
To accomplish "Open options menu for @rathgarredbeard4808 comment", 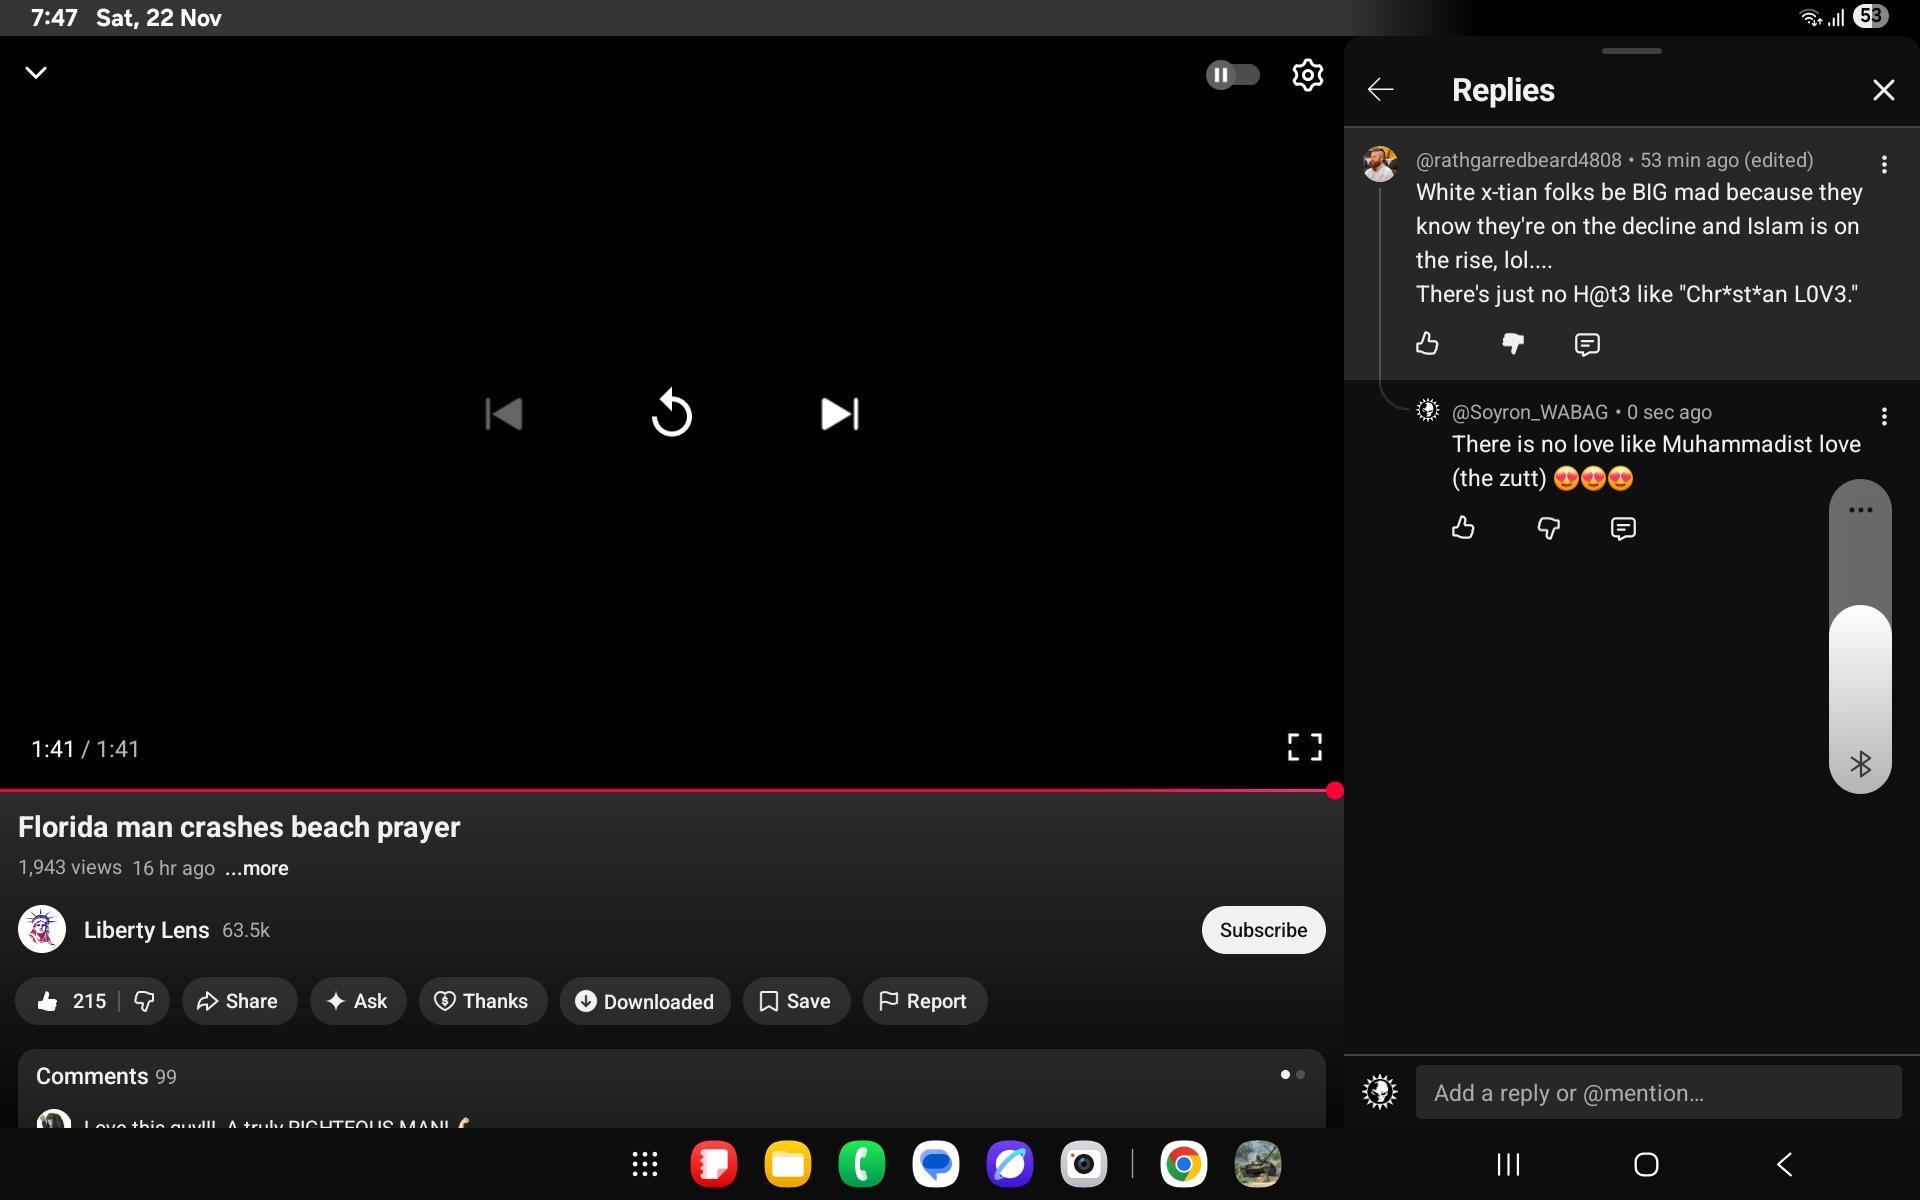I will [1884, 164].
